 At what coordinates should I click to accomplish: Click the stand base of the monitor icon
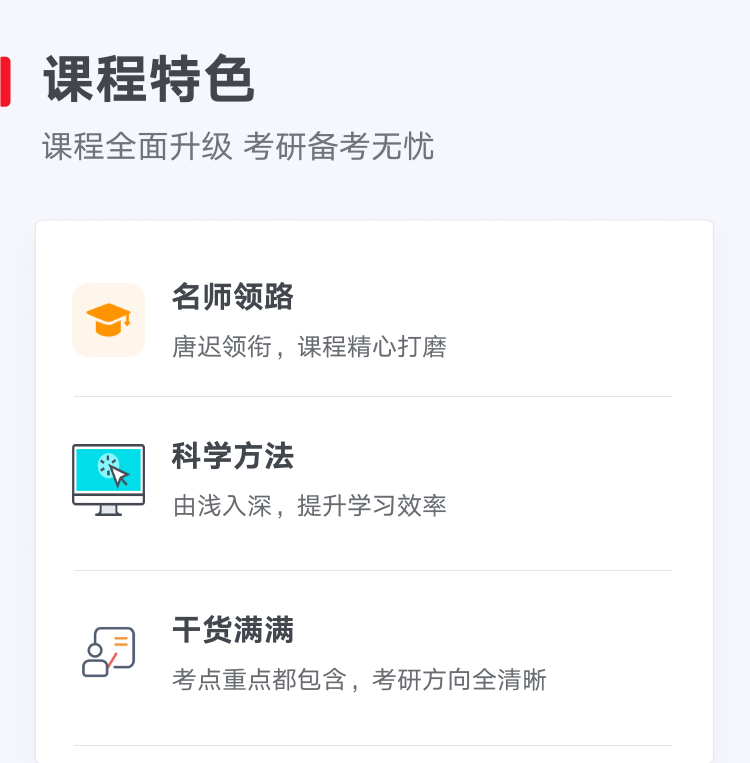click(108, 512)
